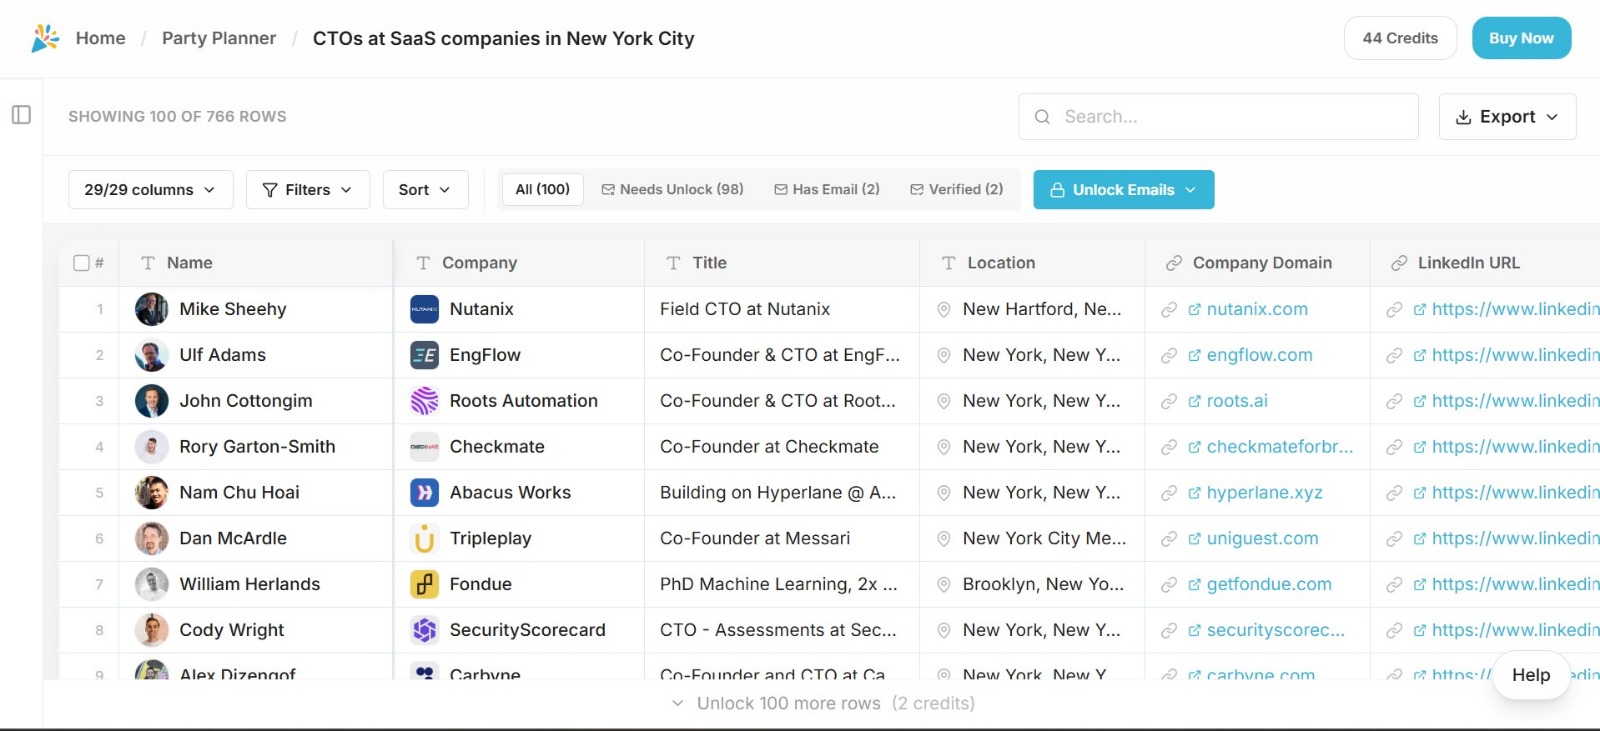Select the Verified (2) tab
The height and width of the screenshot is (731, 1600).
pos(956,190)
